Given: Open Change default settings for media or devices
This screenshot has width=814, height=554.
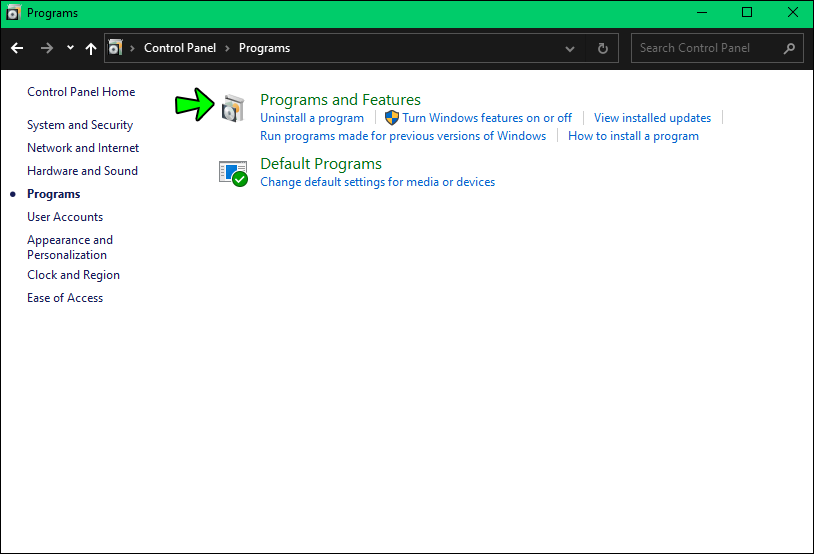Looking at the screenshot, I should [377, 182].
